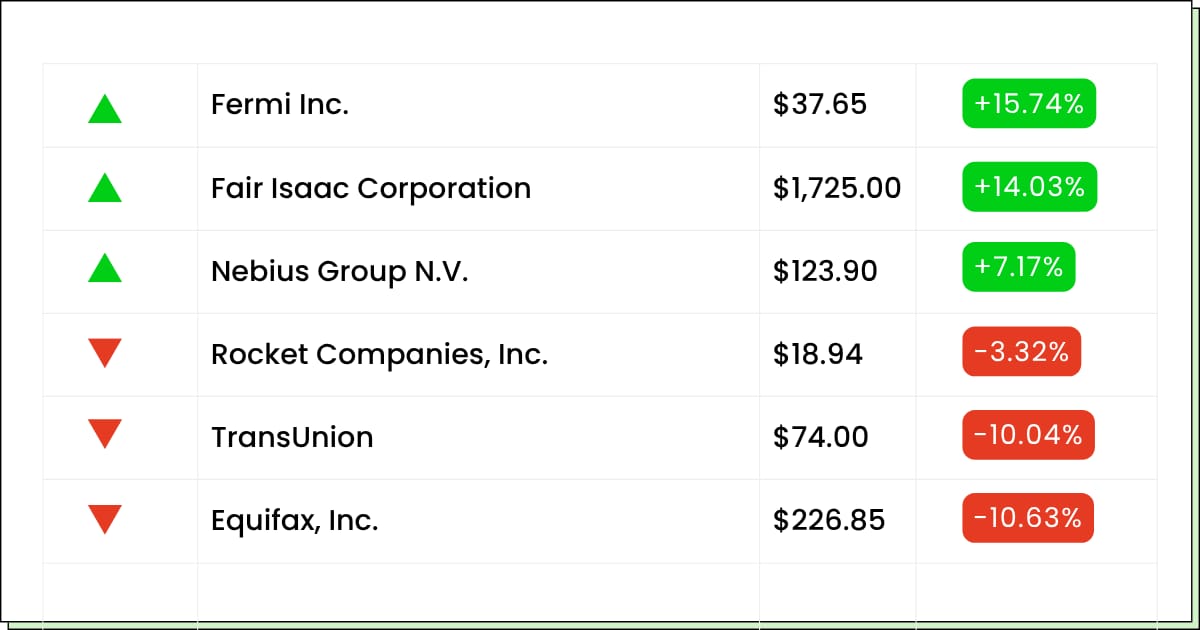Open the Fermi Inc. company name
Viewport: 1200px width, 630px height.
pos(280,104)
